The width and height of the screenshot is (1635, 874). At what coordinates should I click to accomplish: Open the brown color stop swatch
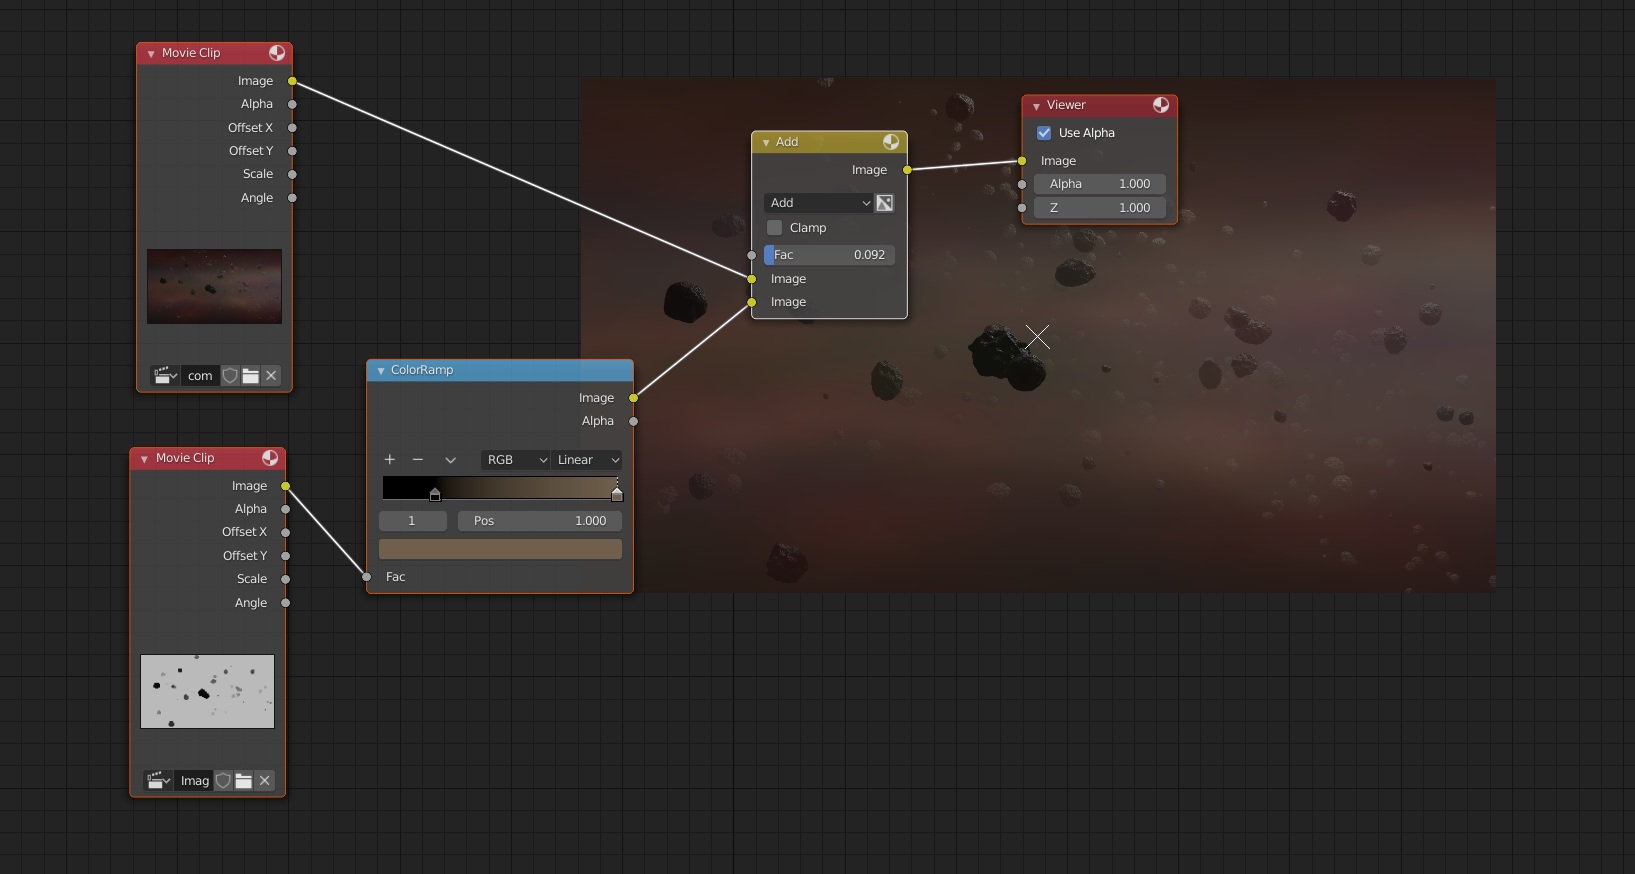pyautogui.click(x=500, y=549)
